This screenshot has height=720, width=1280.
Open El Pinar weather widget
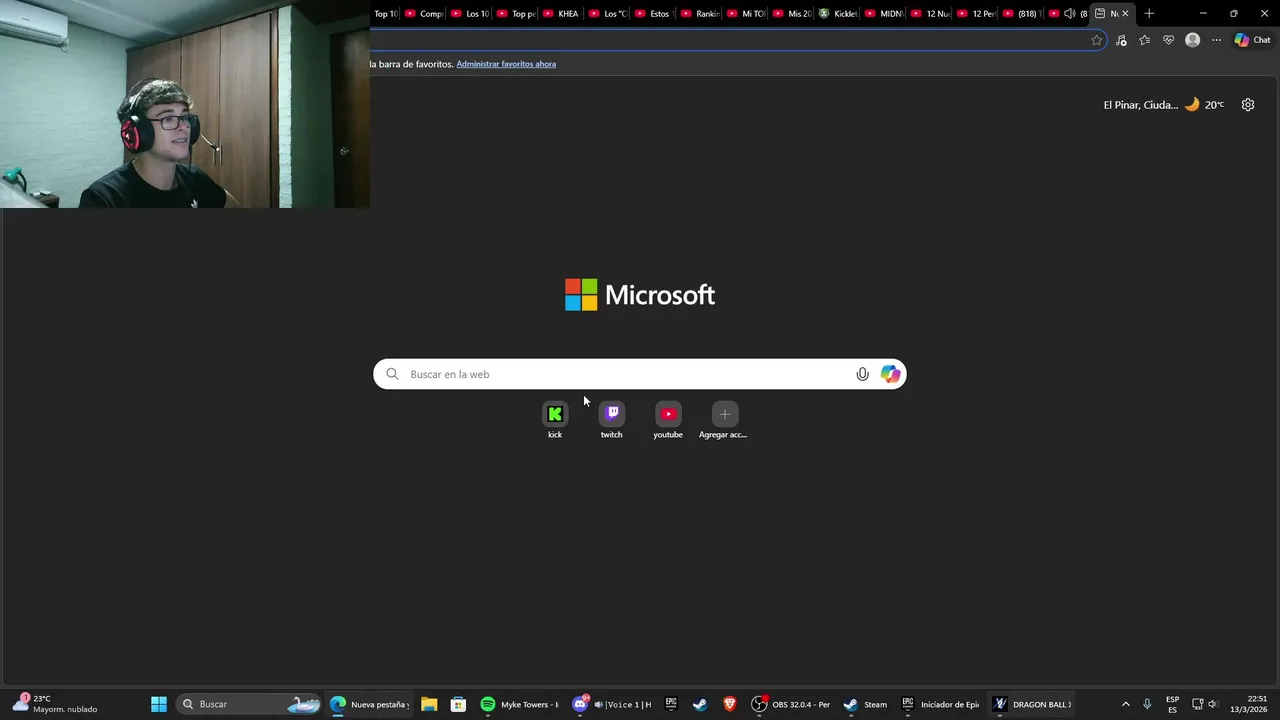[1164, 104]
